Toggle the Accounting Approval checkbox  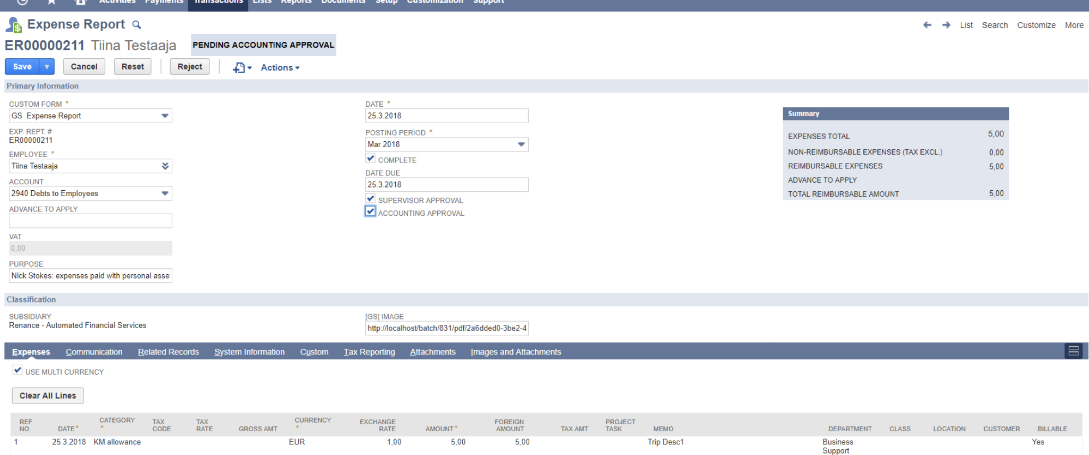click(x=371, y=212)
